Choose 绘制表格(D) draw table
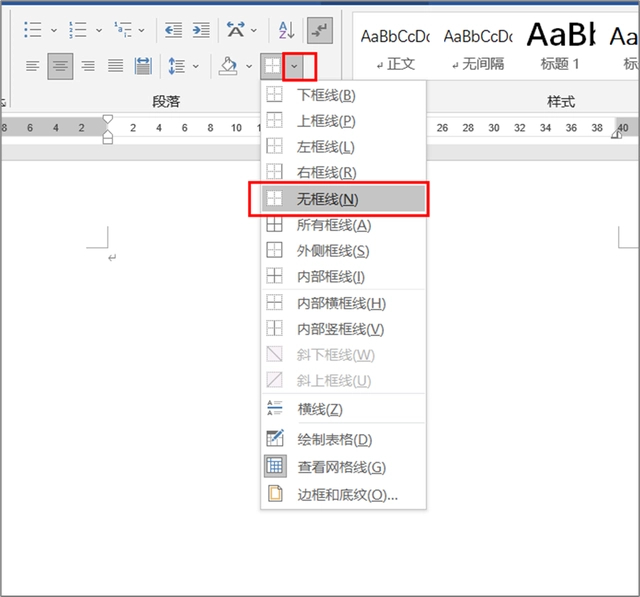The image size is (640, 597). [x=343, y=439]
